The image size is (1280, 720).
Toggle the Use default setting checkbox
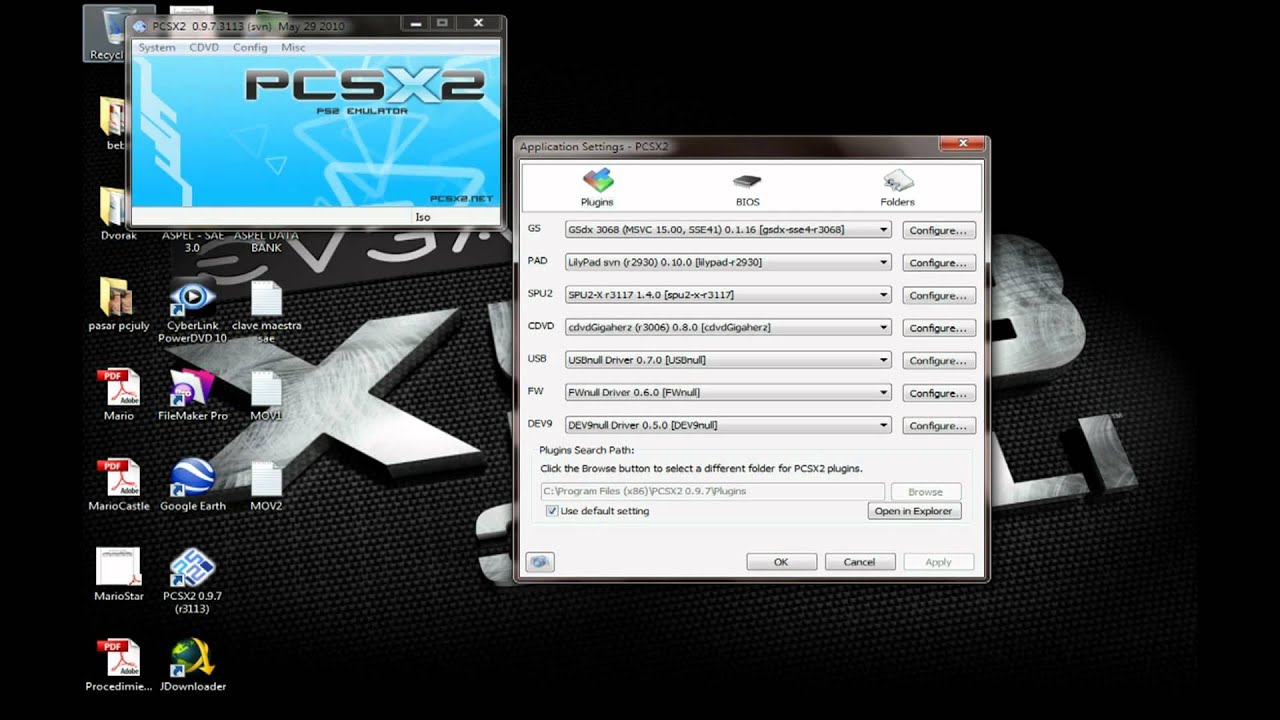(552, 511)
